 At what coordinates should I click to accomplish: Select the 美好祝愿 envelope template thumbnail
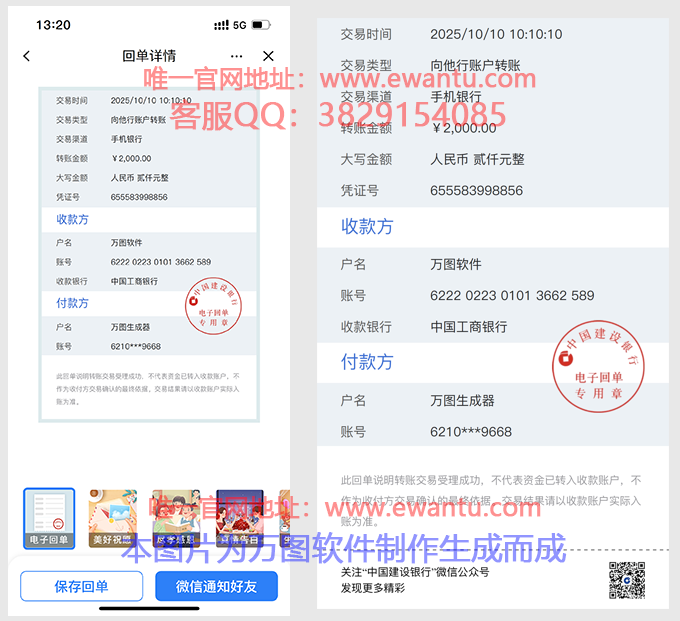pos(113,519)
